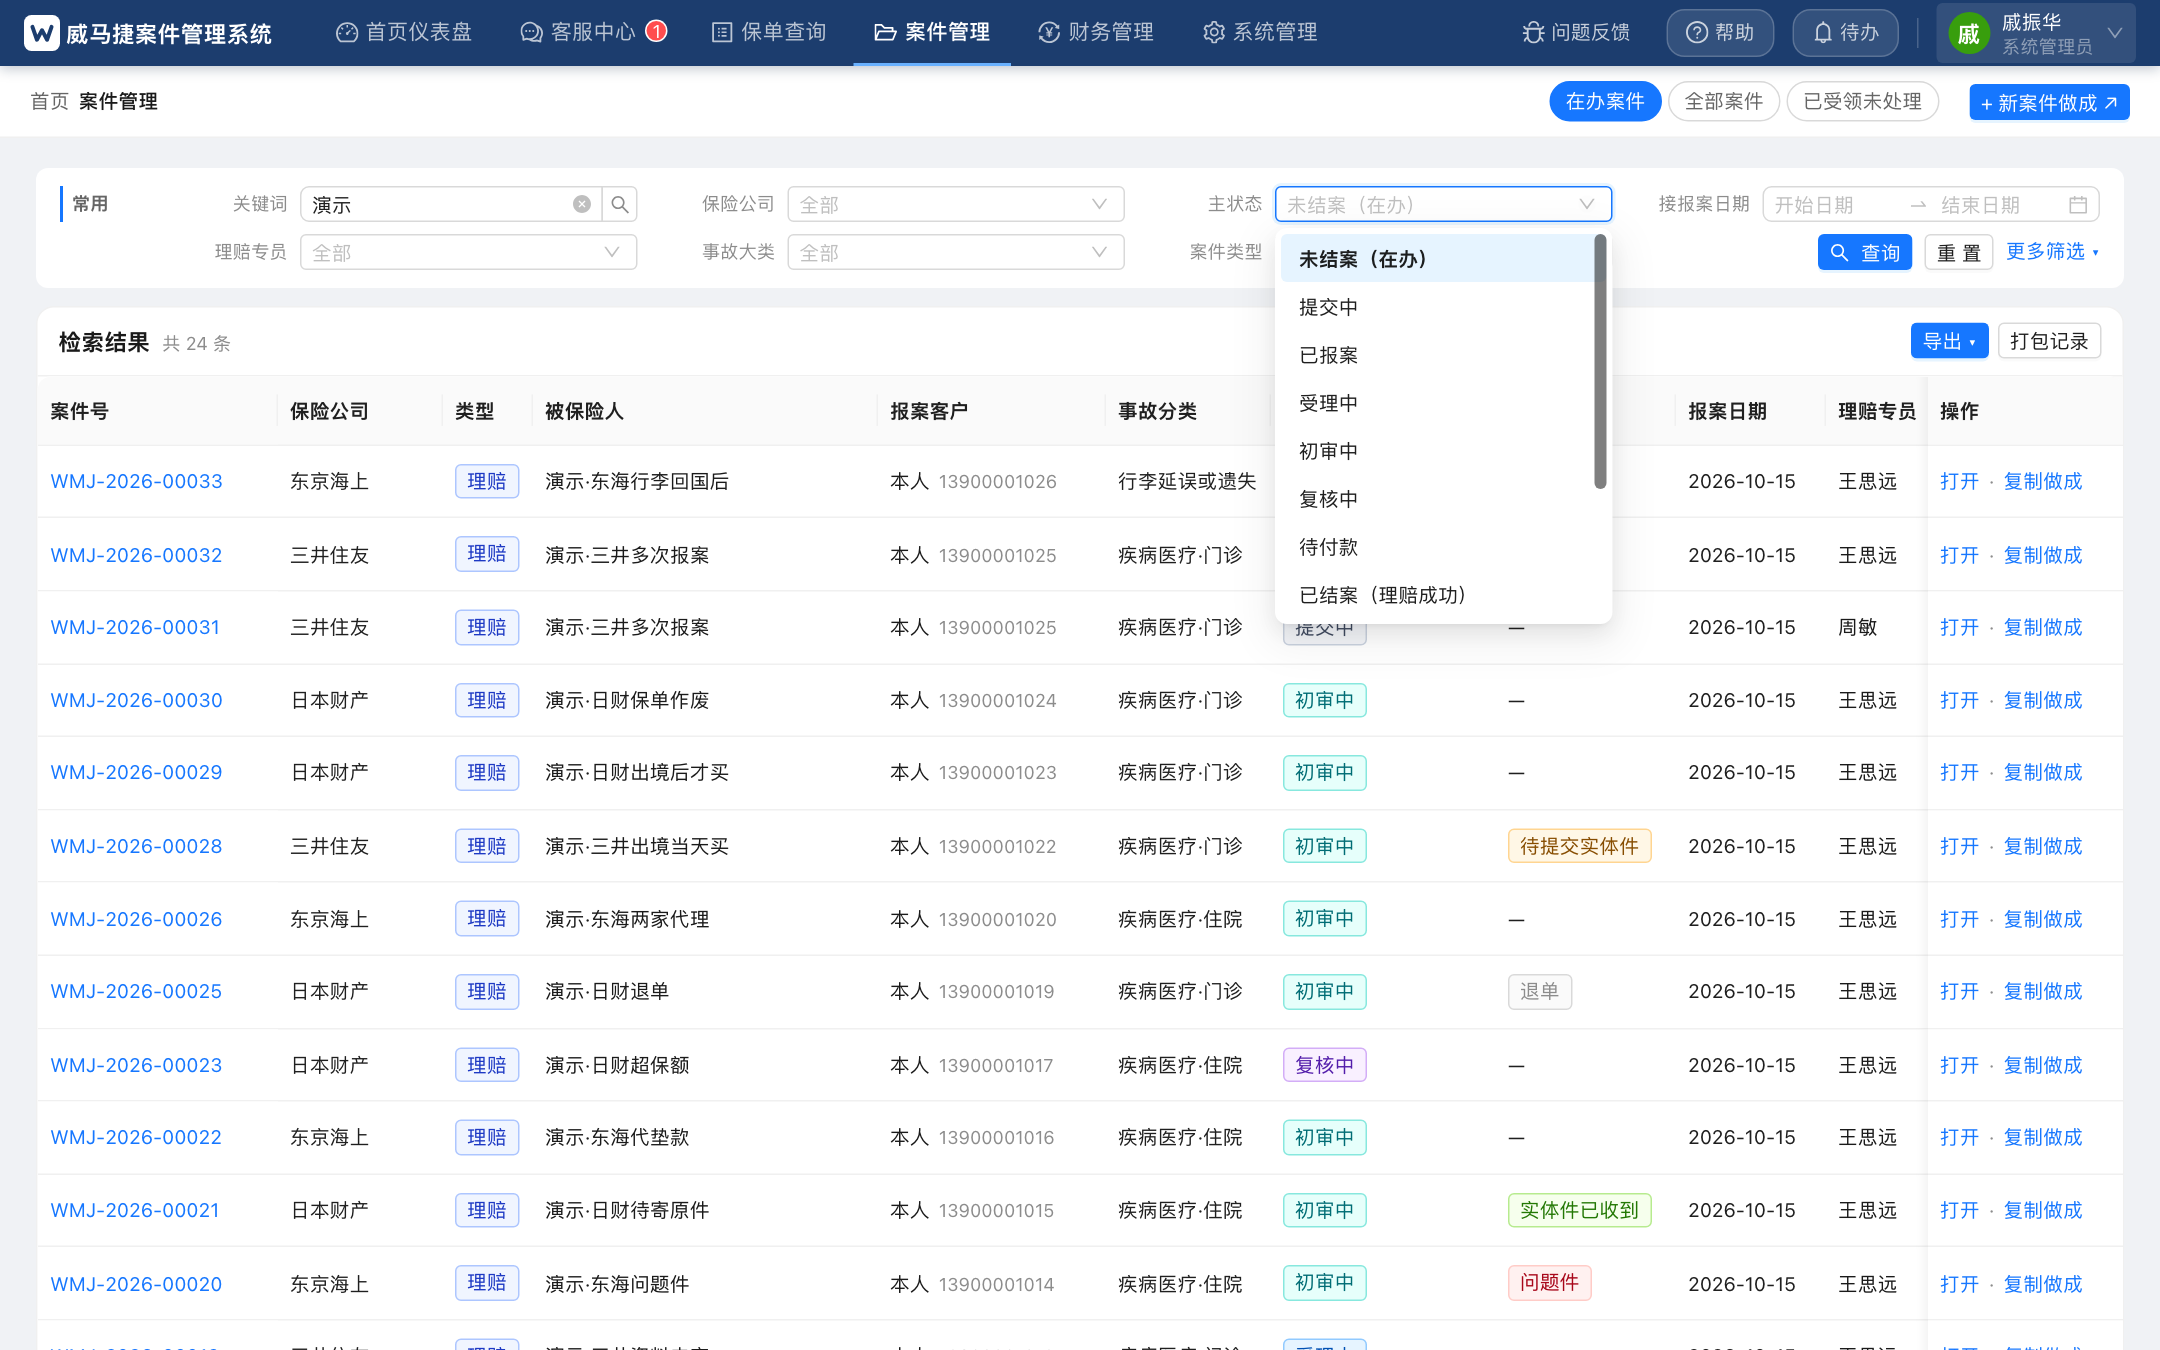Expand the 理赔专员 dropdown

click(468, 252)
